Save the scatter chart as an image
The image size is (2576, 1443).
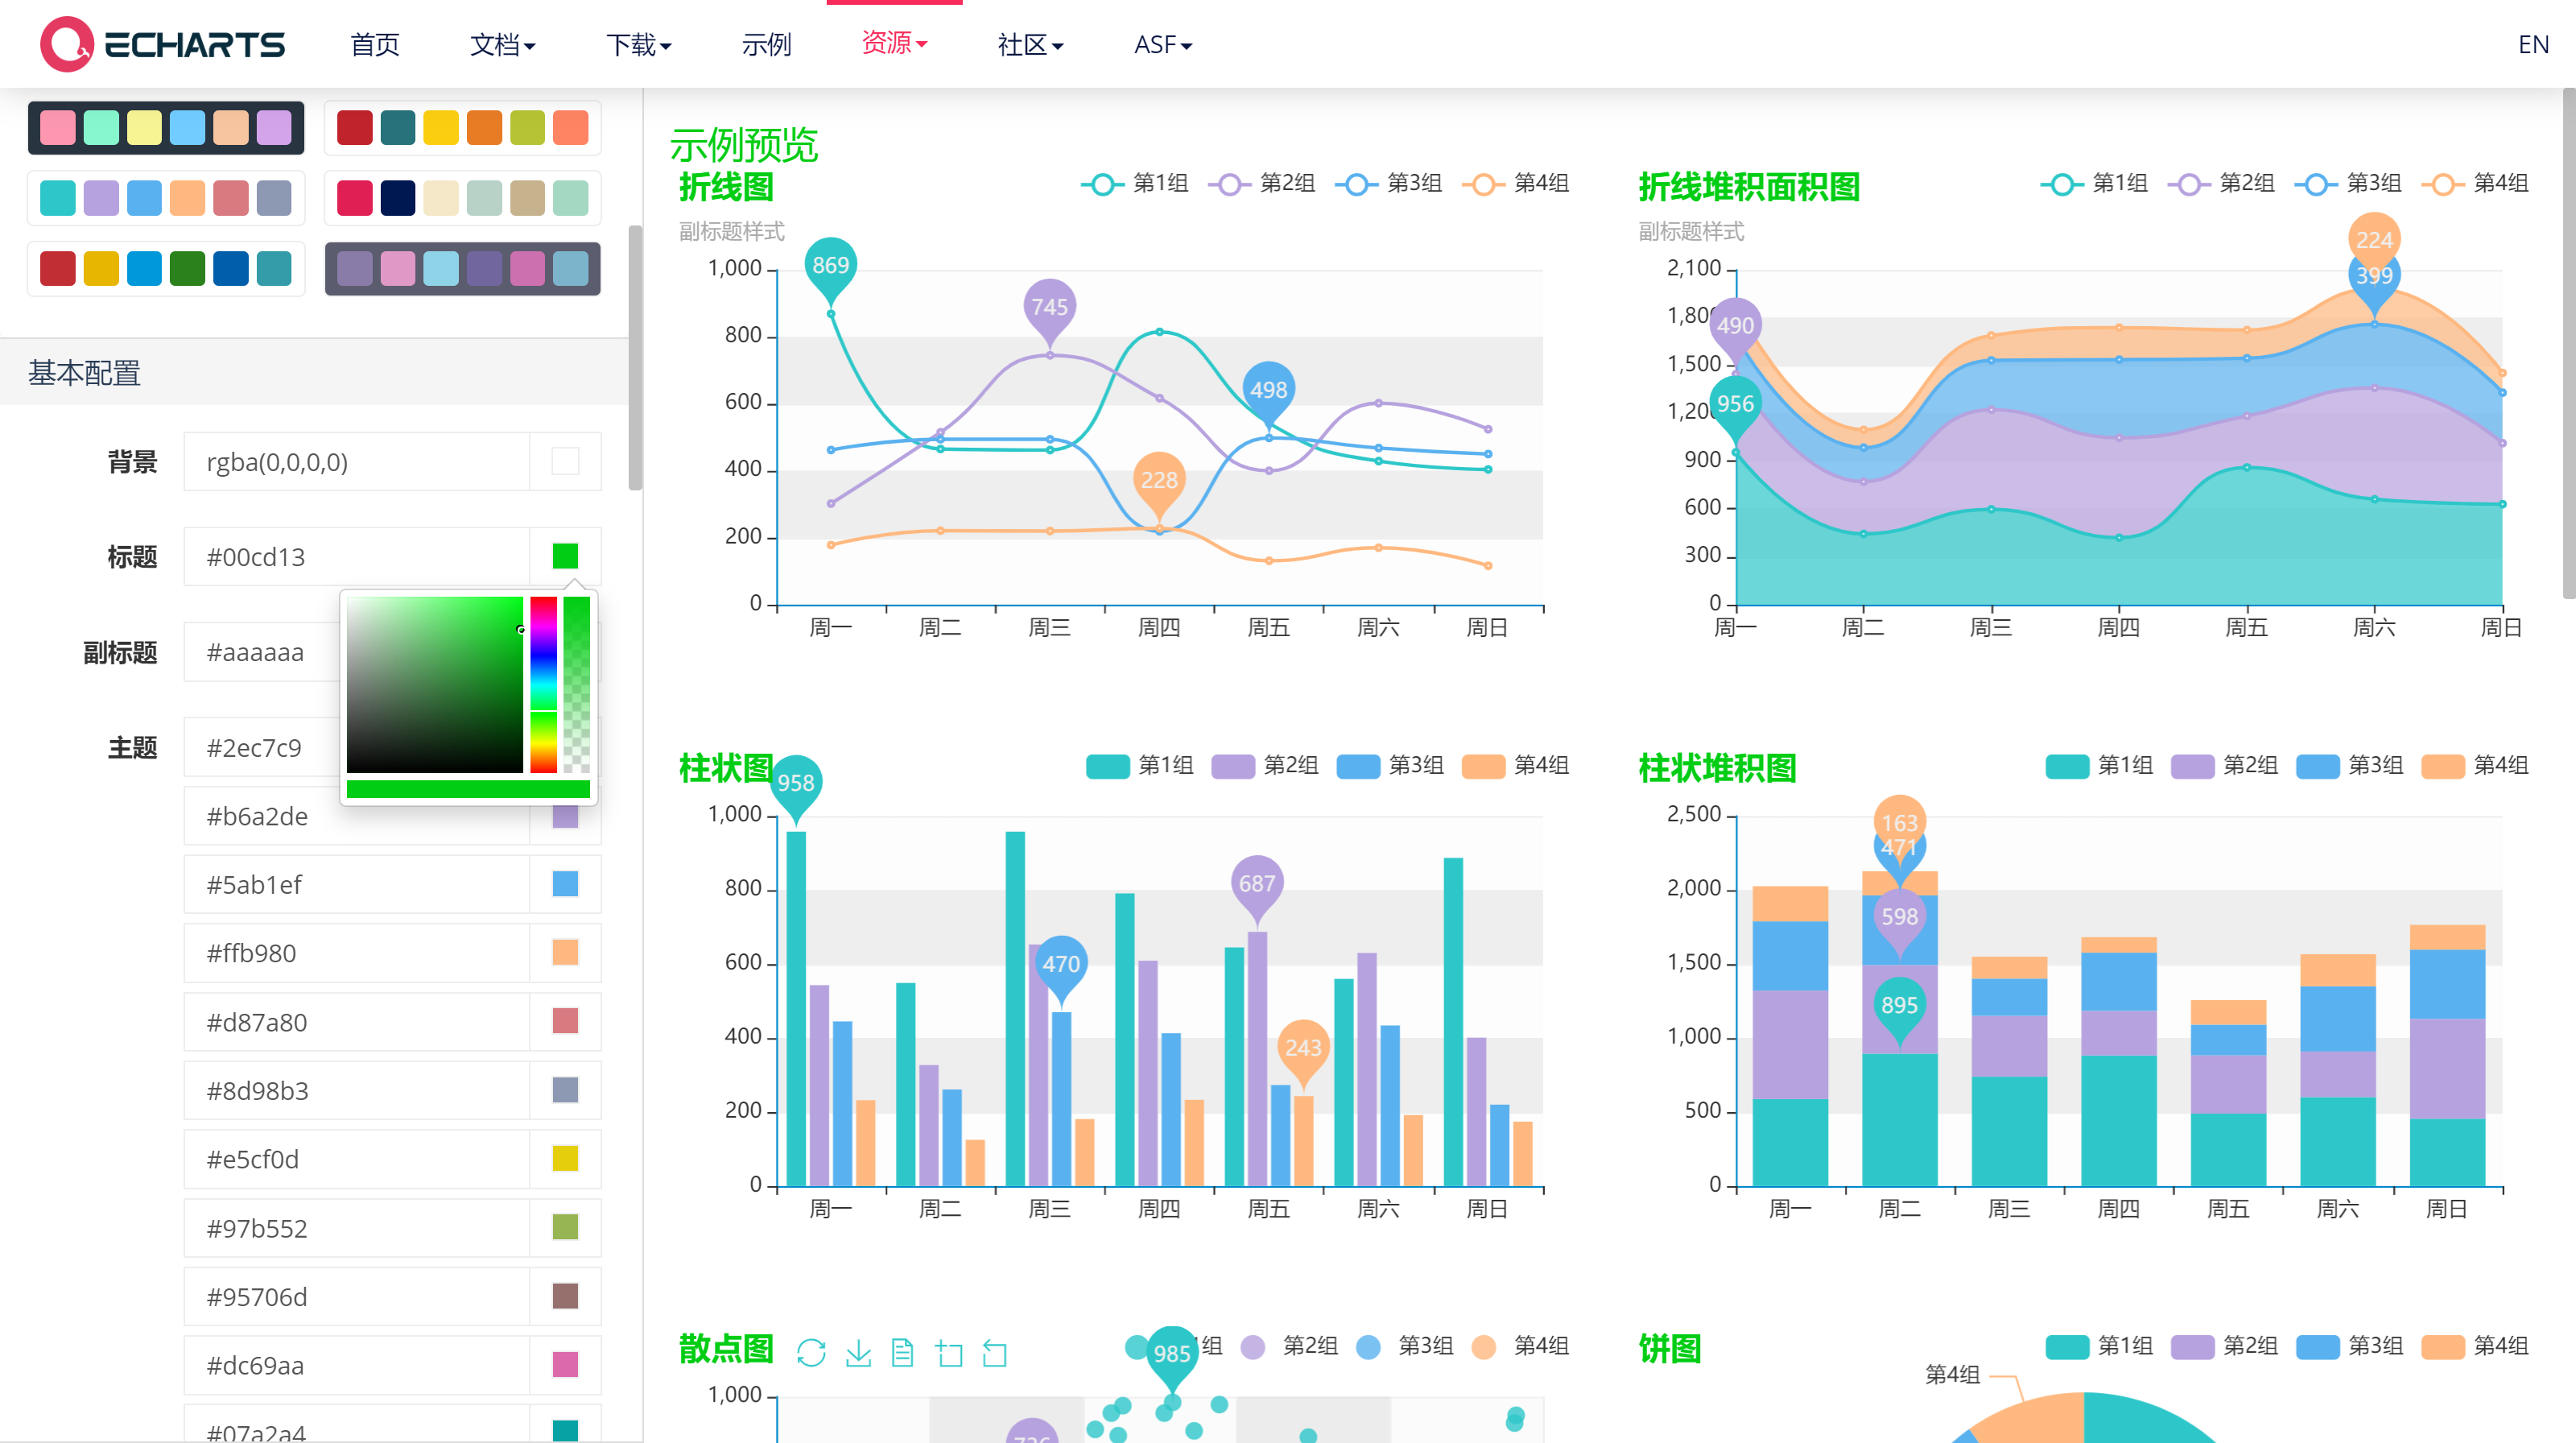pos(857,1352)
